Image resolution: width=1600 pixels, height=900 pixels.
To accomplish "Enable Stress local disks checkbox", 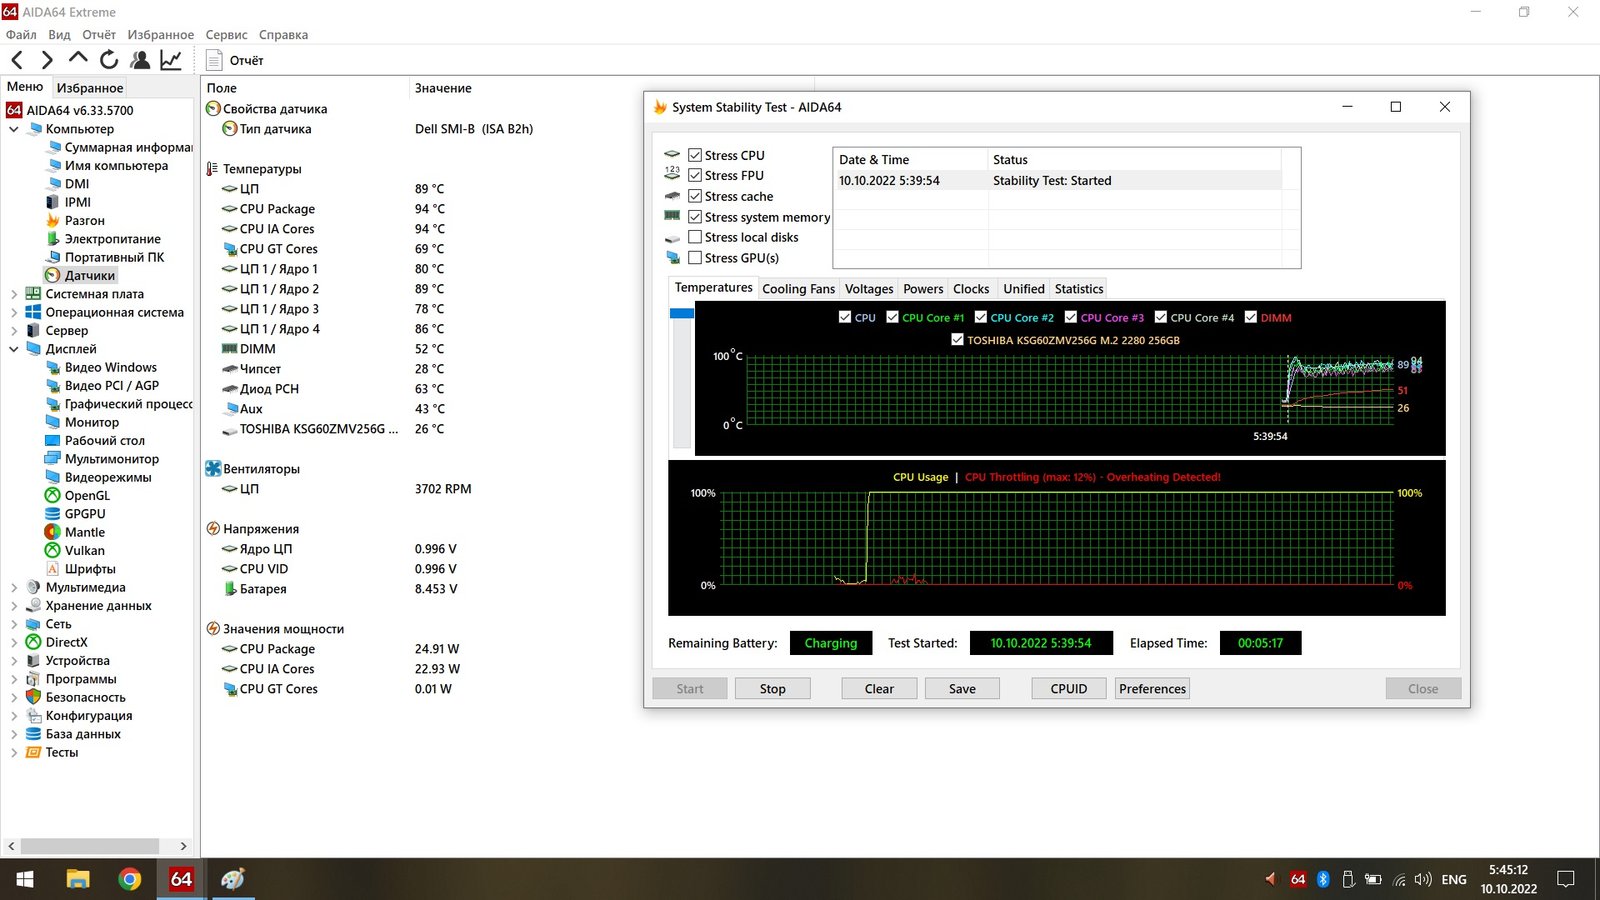I will pos(695,237).
